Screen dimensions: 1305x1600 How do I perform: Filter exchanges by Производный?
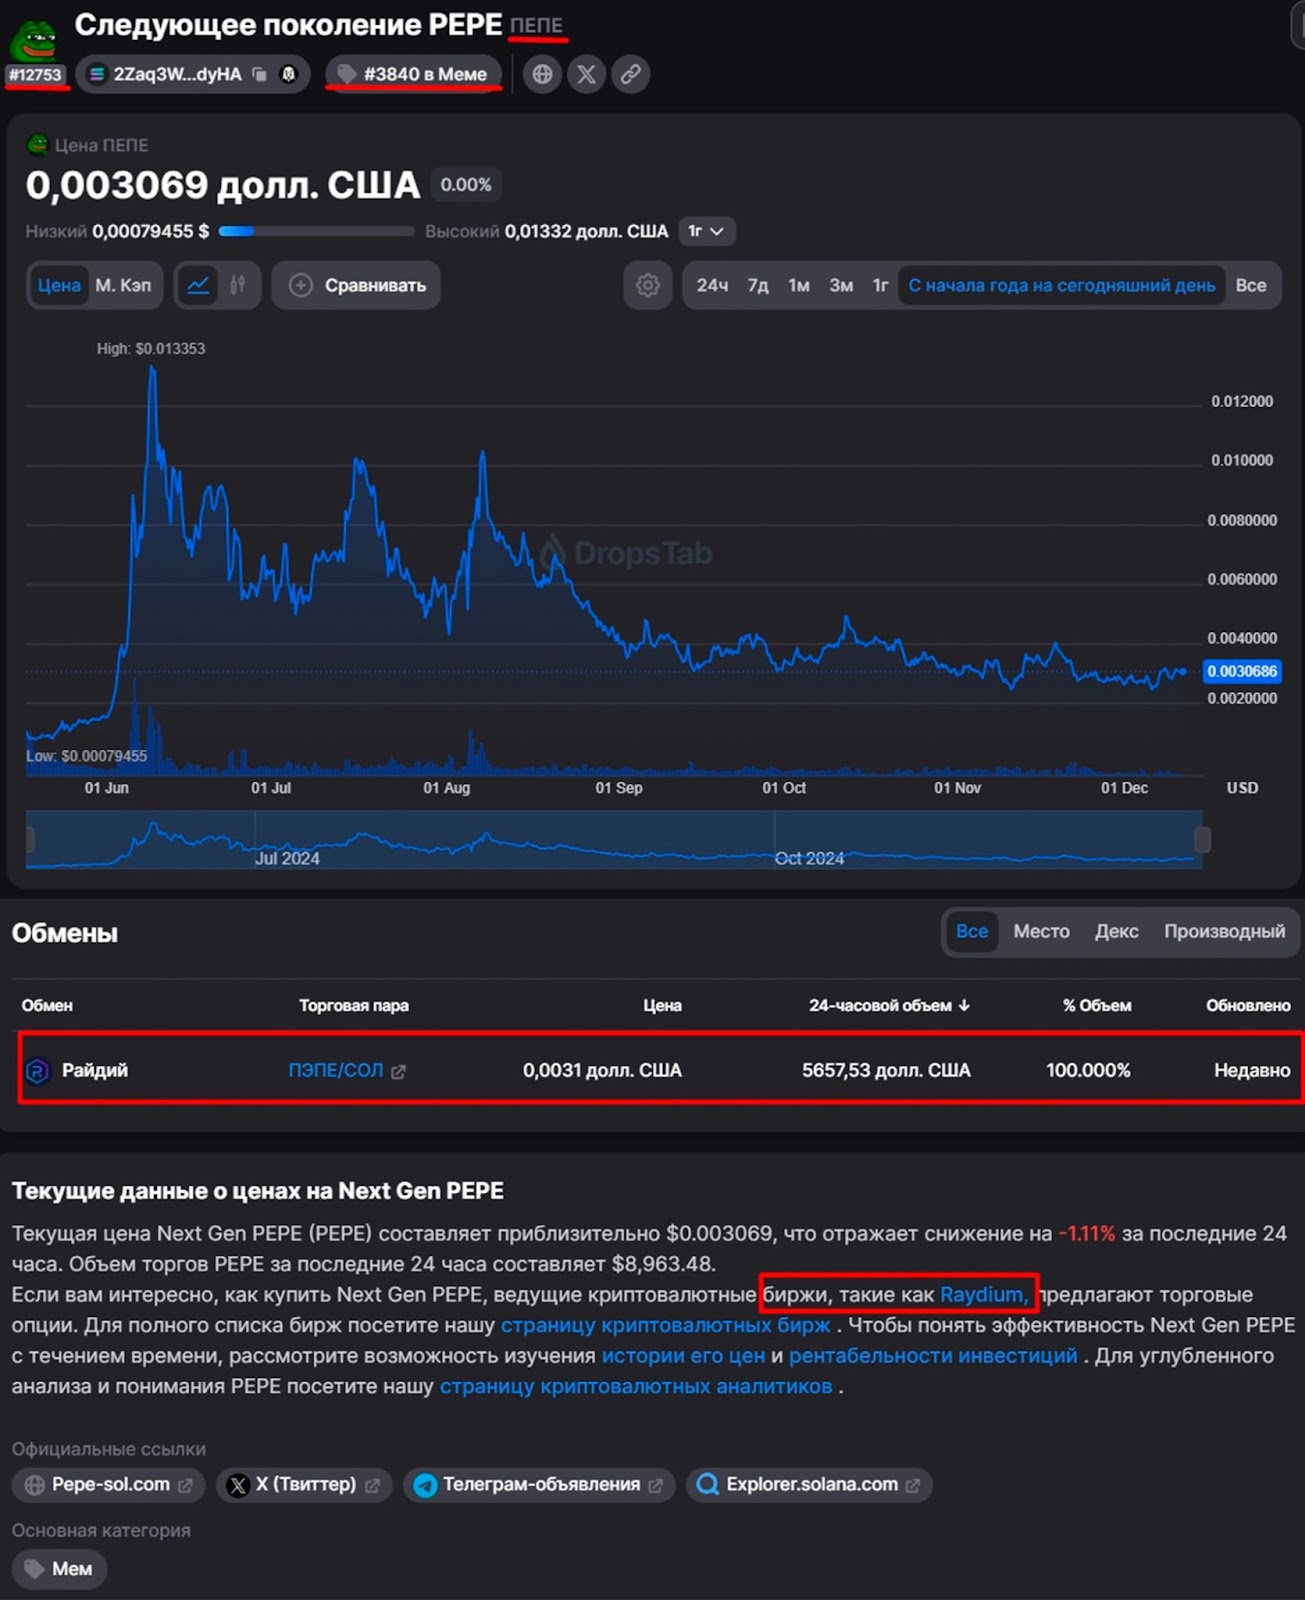pyautogui.click(x=1224, y=931)
